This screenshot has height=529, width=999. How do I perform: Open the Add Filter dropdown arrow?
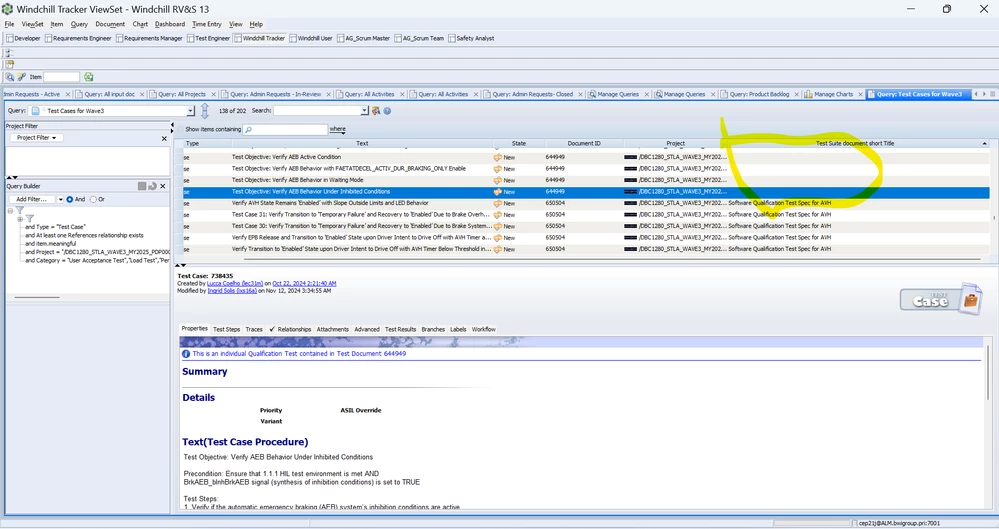pos(61,199)
